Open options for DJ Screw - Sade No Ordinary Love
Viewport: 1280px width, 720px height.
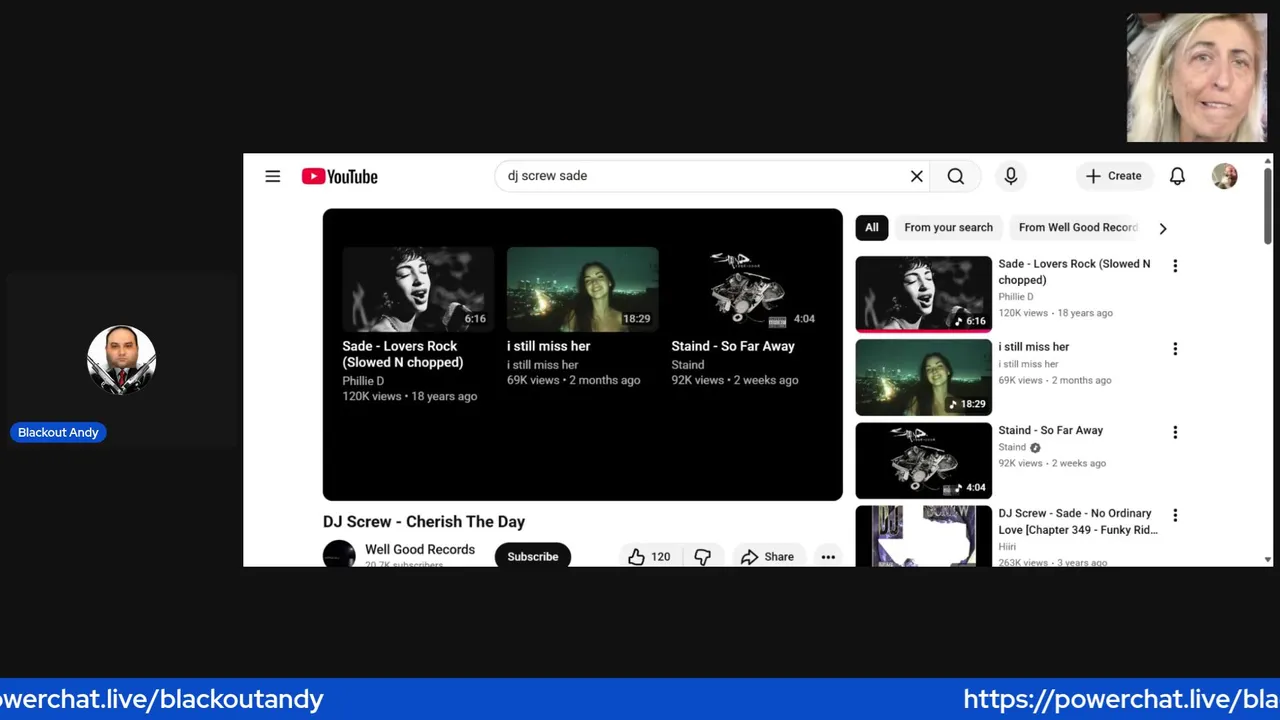(x=1175, y=515)
